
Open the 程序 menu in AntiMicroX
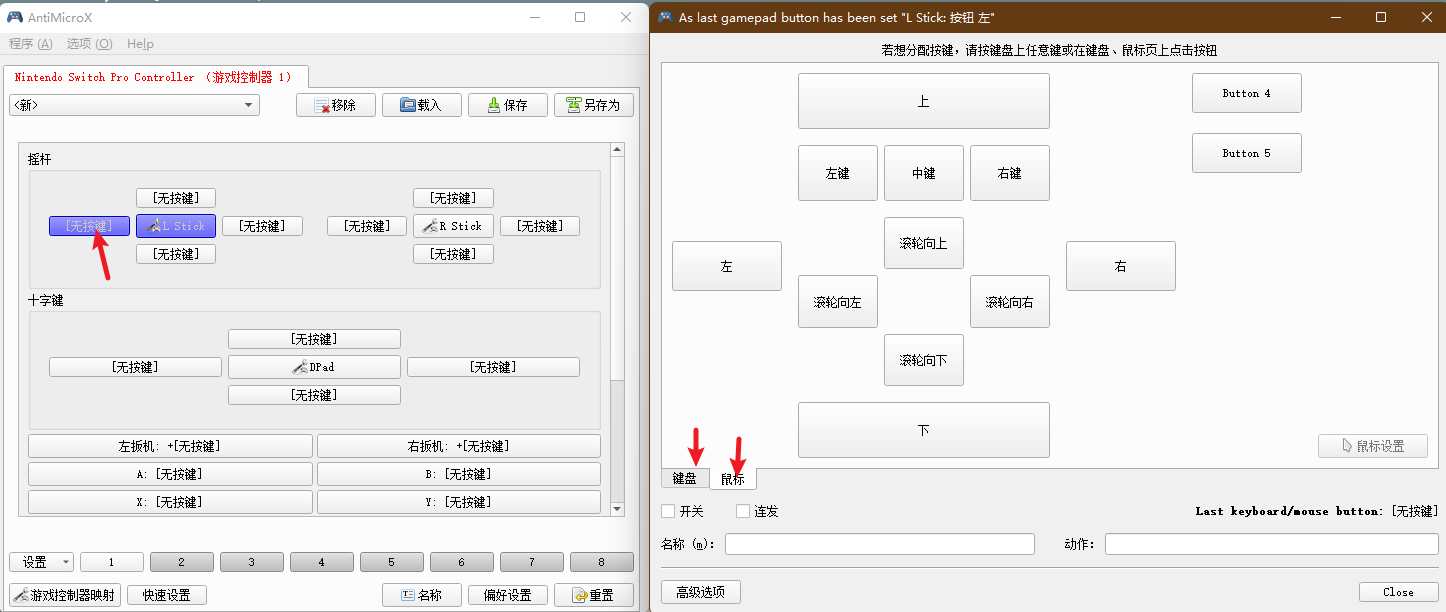pyautogui.click(x=31, y=44)
